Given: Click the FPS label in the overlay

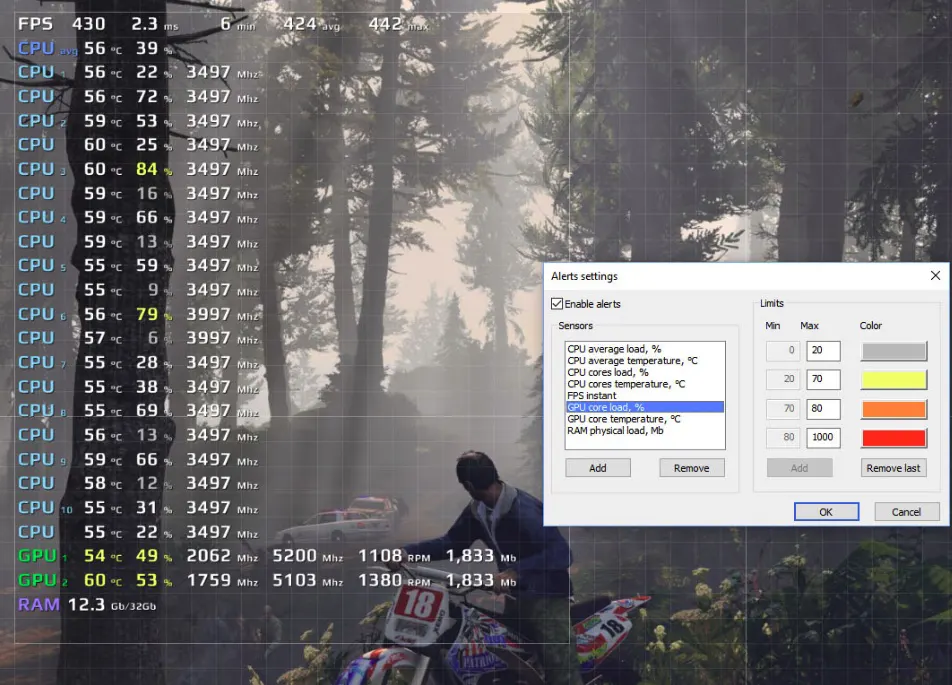Looking at the screenshot, I should click(35, 24).
